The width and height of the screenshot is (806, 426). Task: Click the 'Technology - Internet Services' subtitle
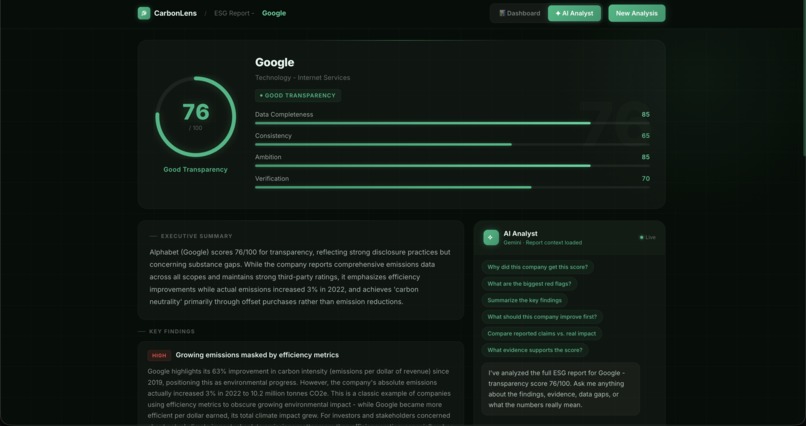tap(302, 78)
